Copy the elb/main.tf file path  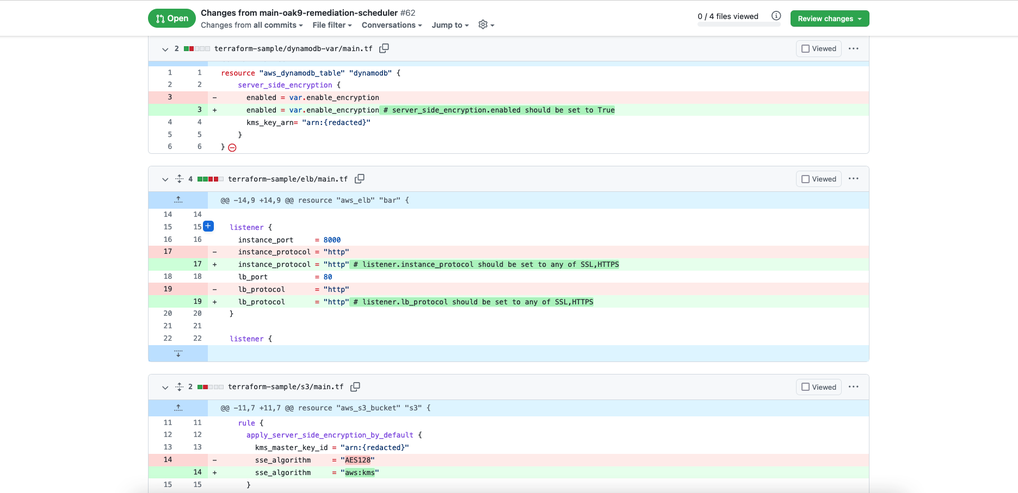coord(360,179)
